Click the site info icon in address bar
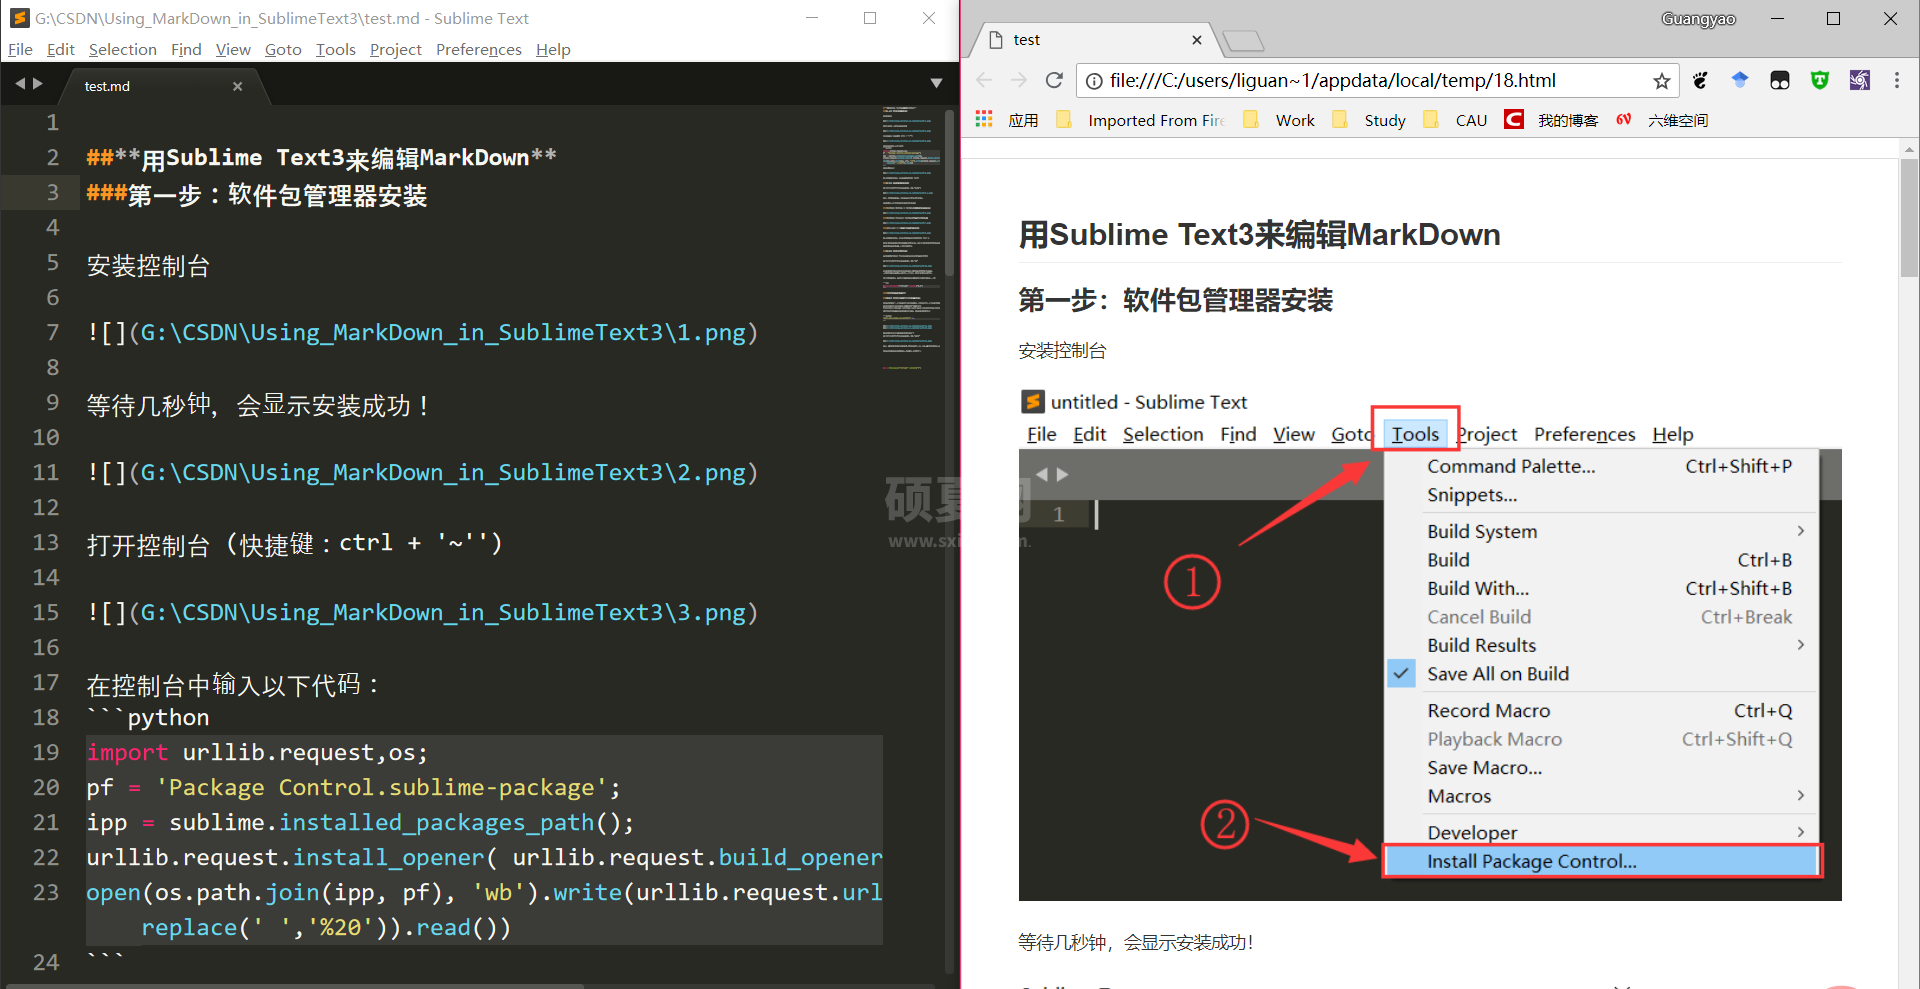Screen dimensions: 1920x989 pyautogui.click(x=1094, y=81)
